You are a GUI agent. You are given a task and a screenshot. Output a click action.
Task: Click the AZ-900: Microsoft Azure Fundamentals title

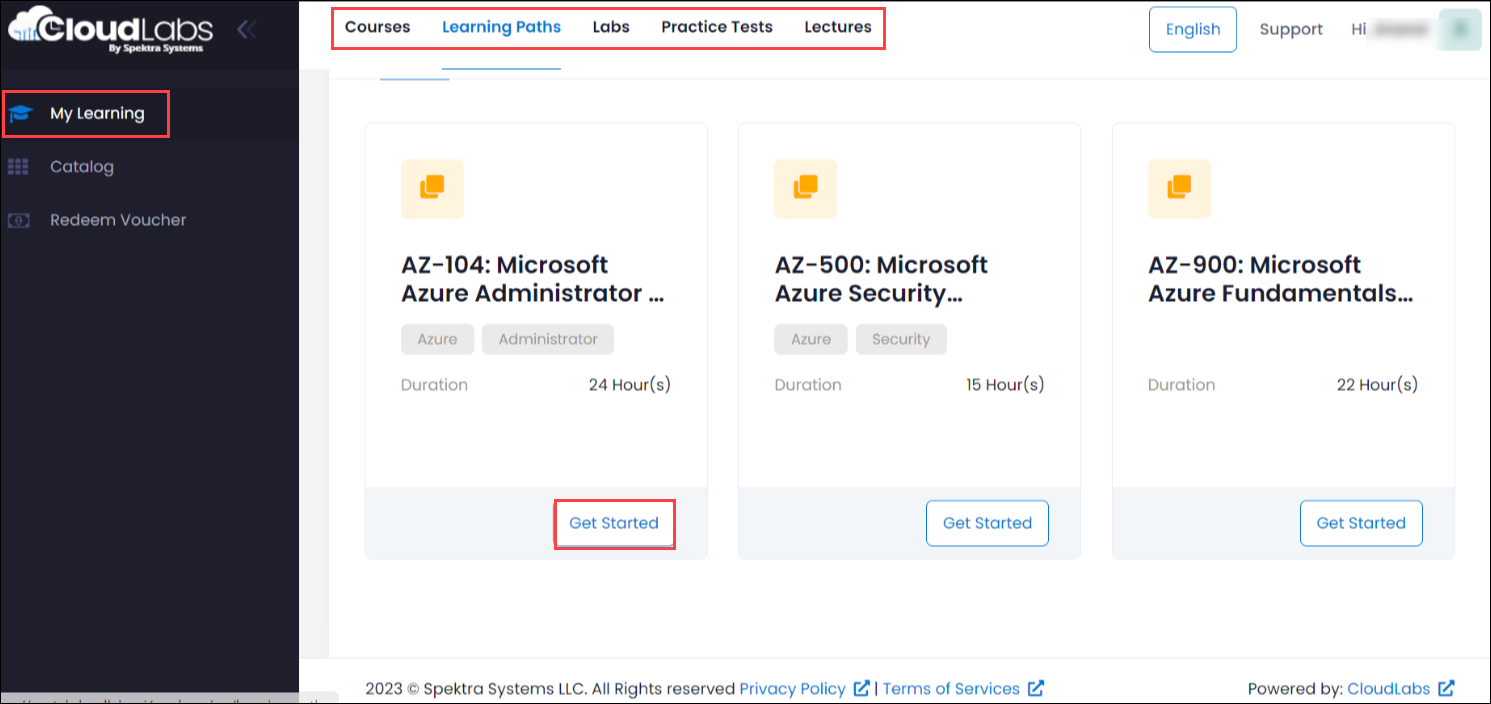pyautogui.click(x=1280, y=279)
